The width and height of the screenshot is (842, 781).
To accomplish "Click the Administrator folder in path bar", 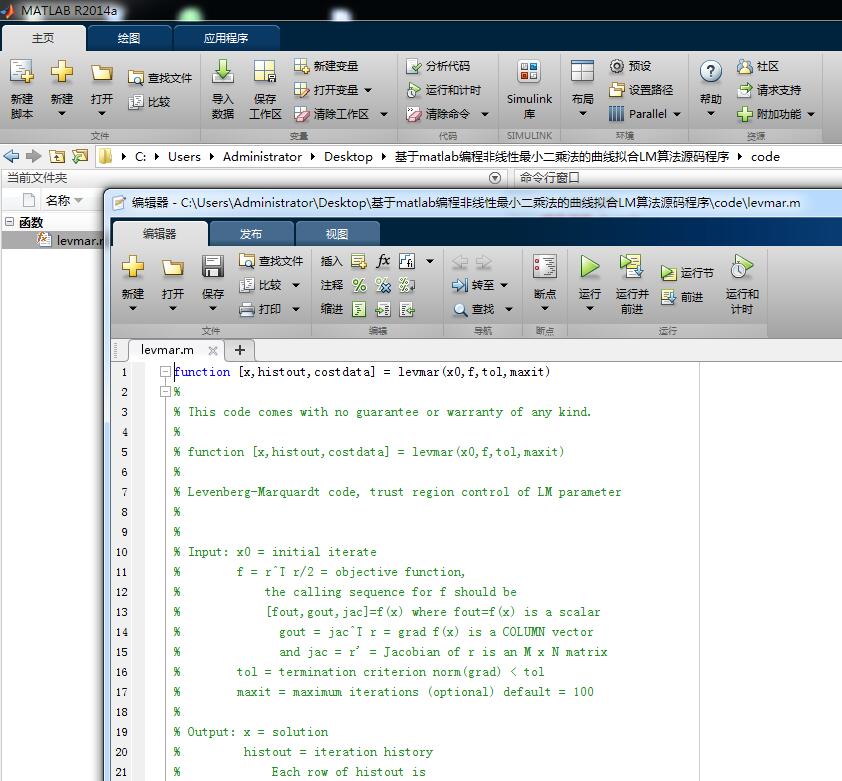I will [x=262, y=156].
